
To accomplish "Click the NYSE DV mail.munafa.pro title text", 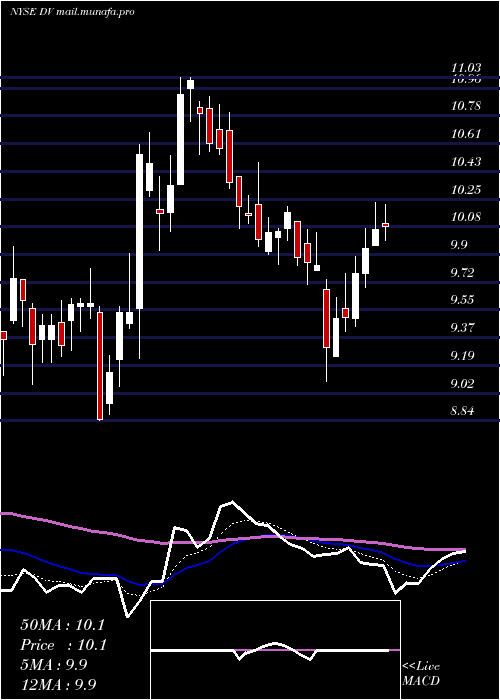I will pos(72,12).
